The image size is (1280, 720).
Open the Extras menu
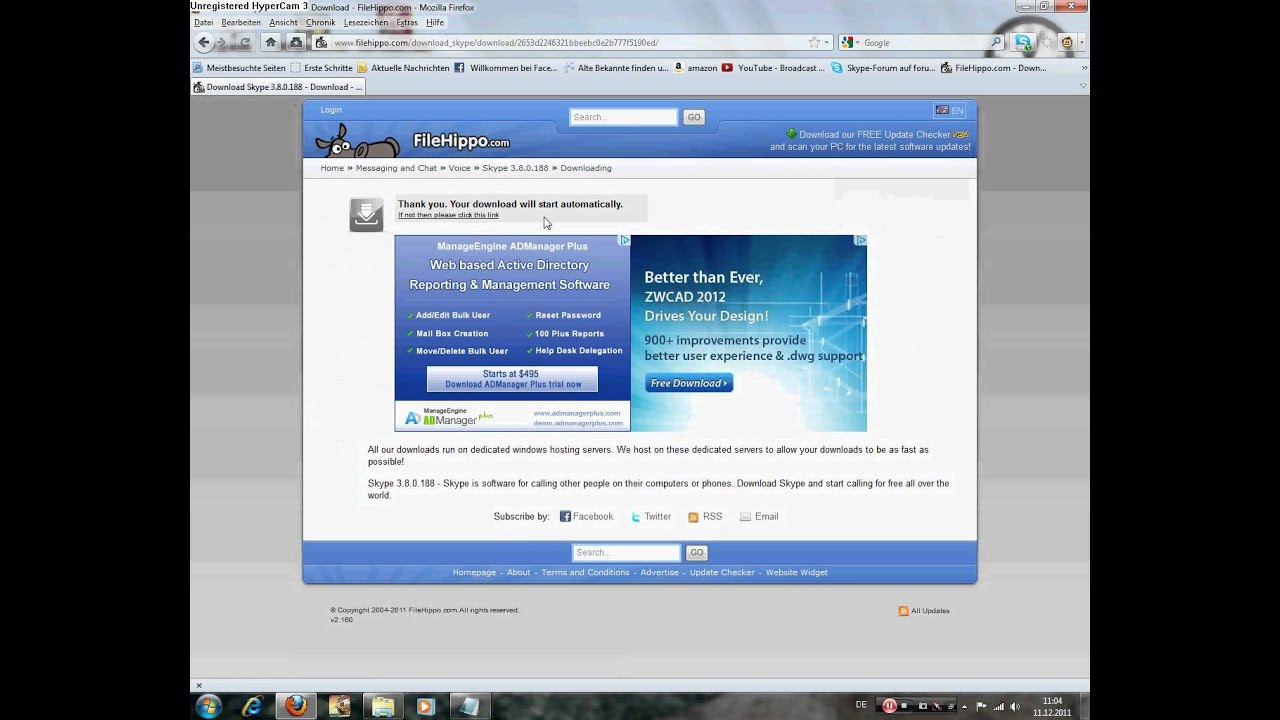coord(407,22)
